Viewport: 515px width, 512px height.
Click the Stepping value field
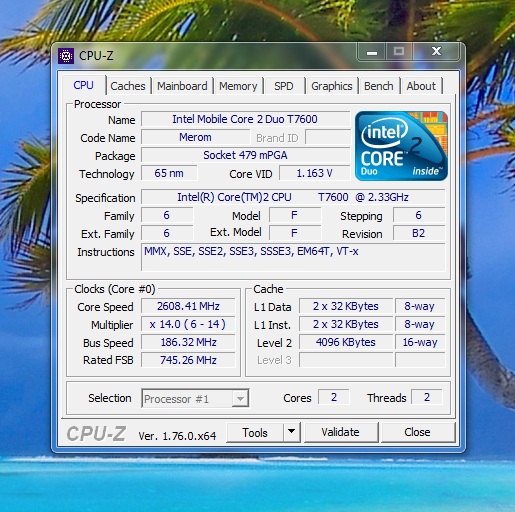(x=419, y=215)
